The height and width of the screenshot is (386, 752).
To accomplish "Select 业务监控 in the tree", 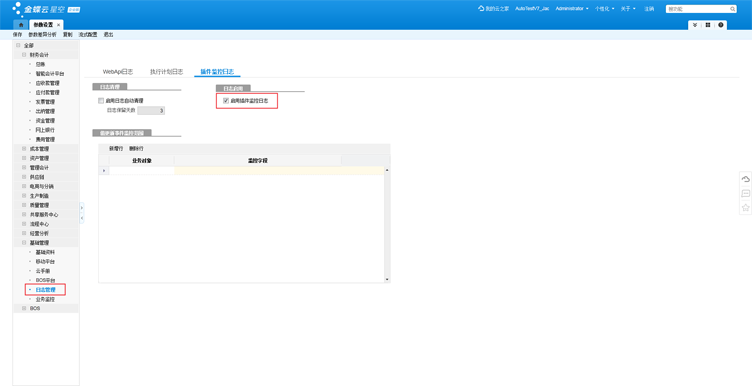I will [45, 299].
